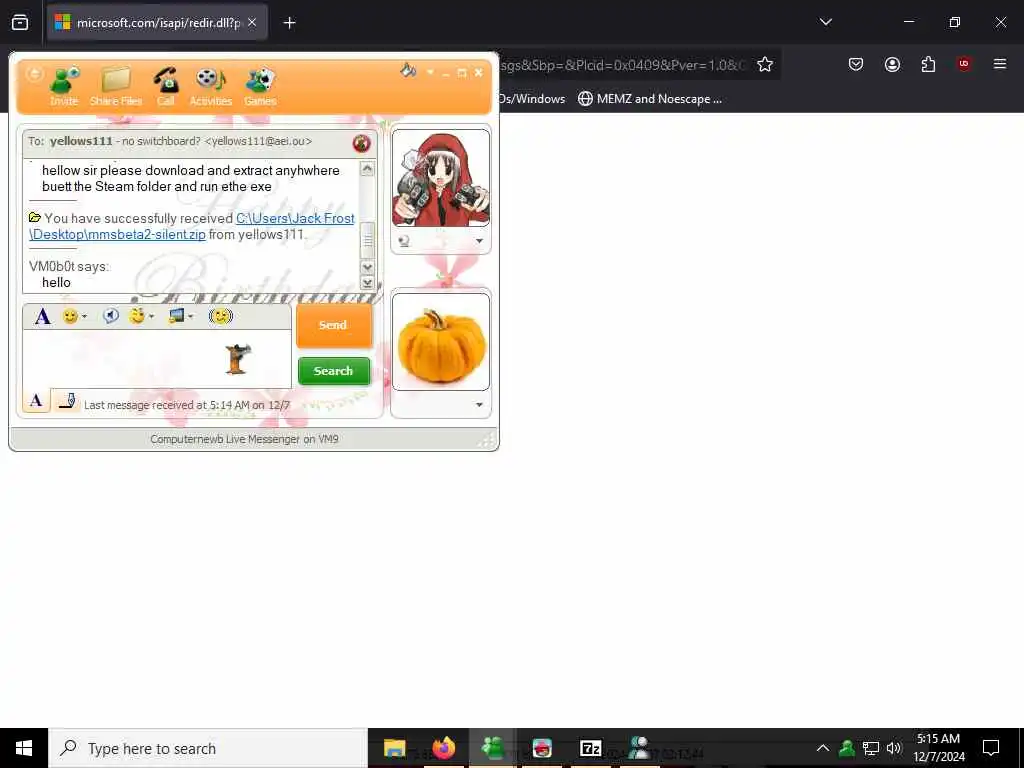Select the microsoft.com browser tab
The image size is (1024, 768).
pyautogui.click(x=157, y=23)
